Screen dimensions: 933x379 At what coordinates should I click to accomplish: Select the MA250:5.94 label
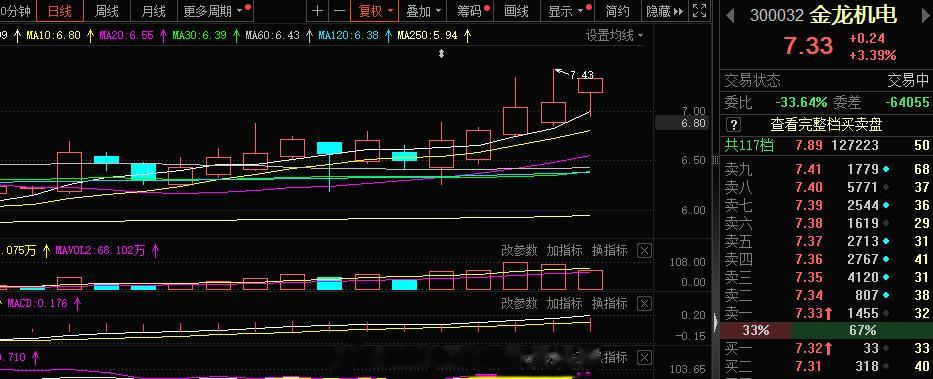tap(427, 36)
